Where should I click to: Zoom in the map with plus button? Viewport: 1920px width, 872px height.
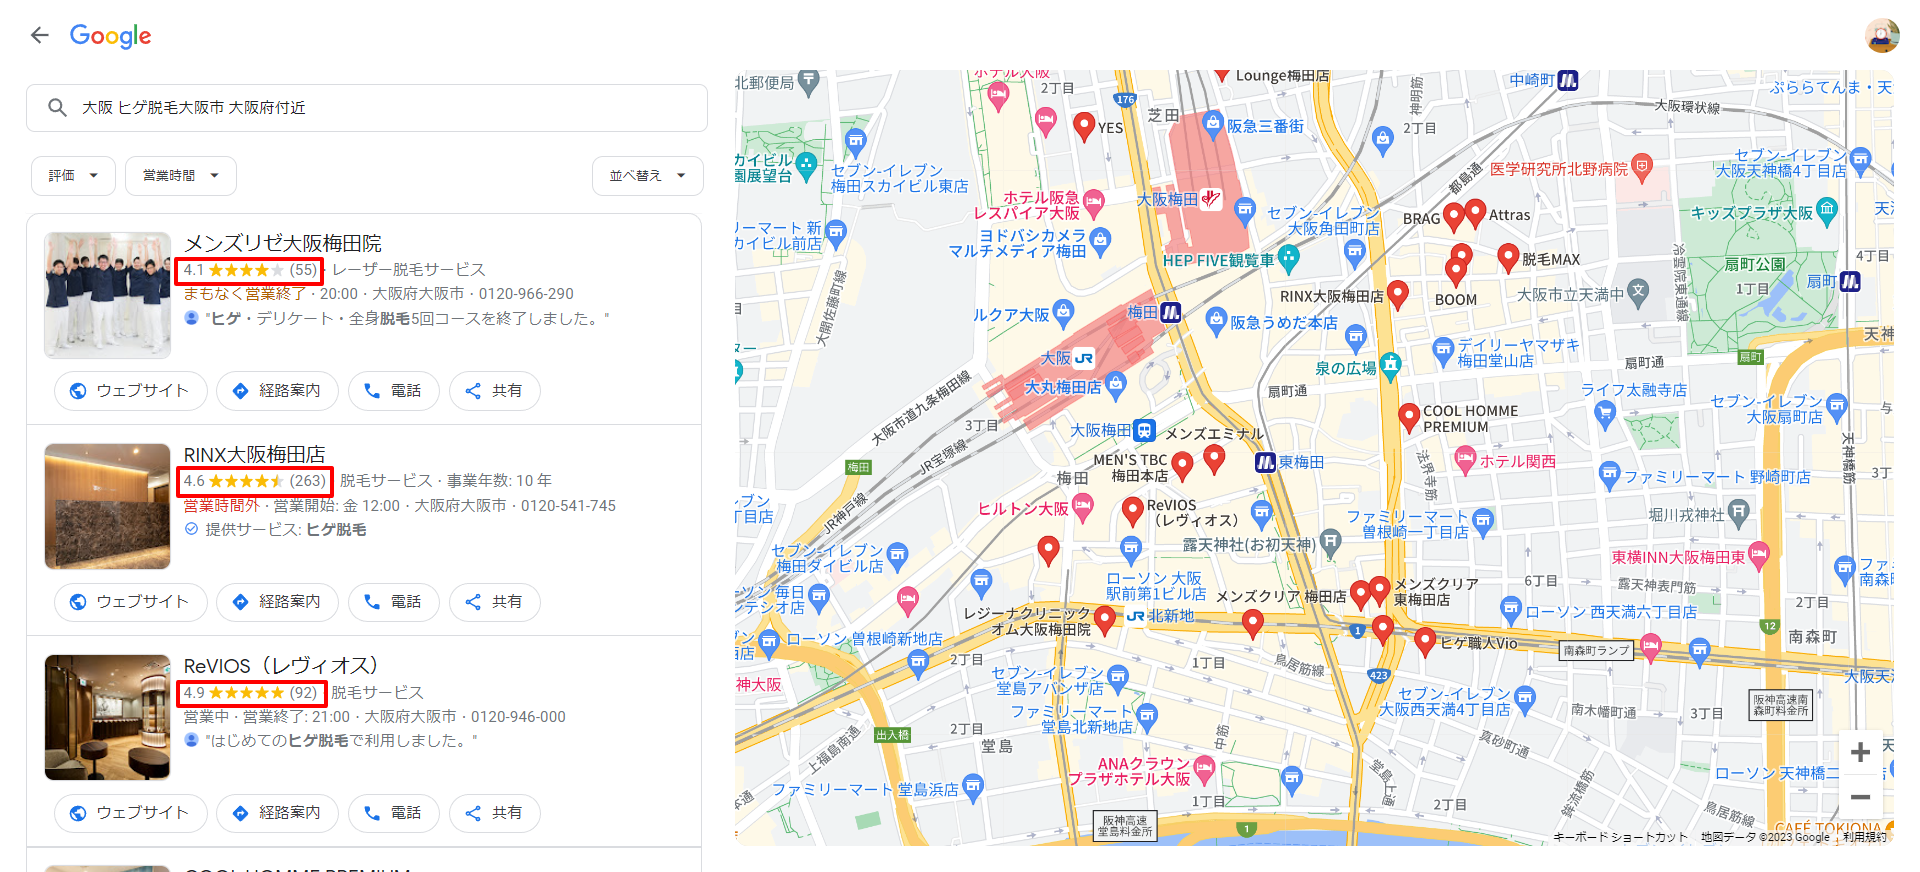pos(1860,752)
